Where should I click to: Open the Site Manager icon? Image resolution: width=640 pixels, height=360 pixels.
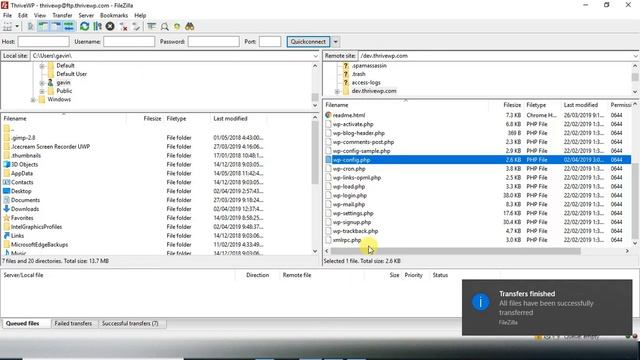(7, 27)
